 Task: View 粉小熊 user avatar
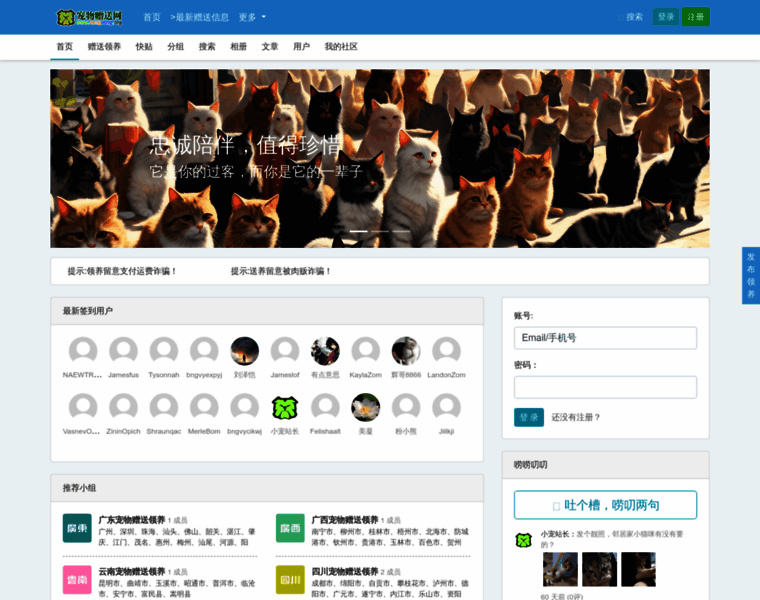tap(406, 408)
